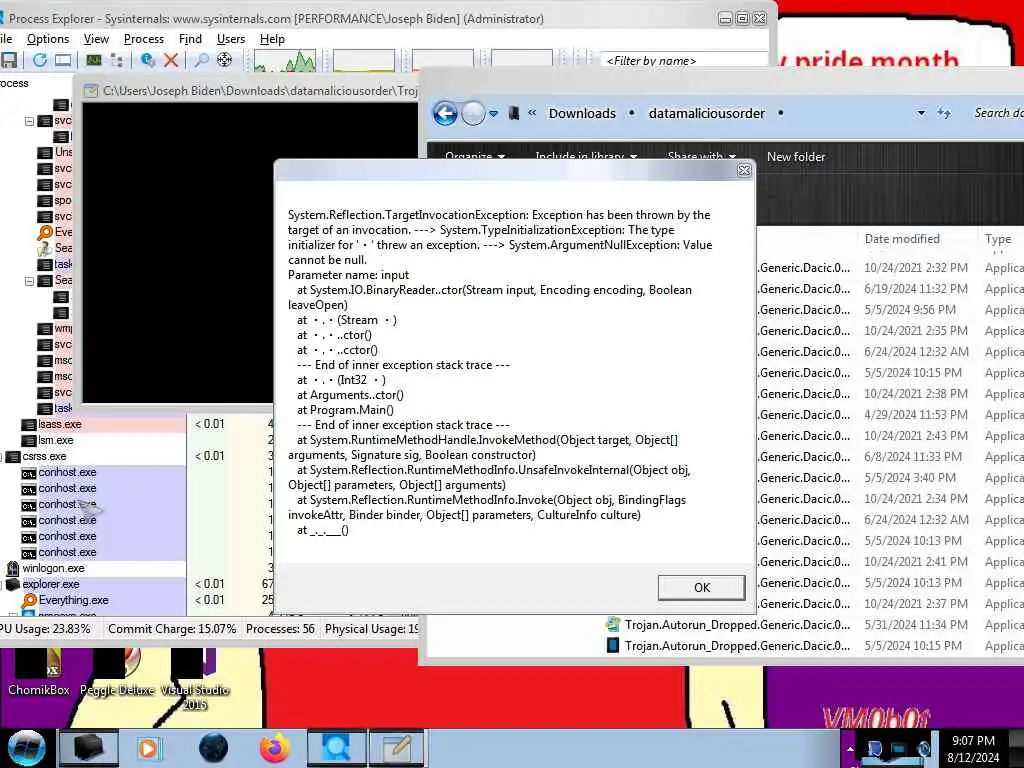Select file dated 4/29/2024 11:53 PM
The height and width of the screenshot is (768, 1024).
[x=891, y=415]
